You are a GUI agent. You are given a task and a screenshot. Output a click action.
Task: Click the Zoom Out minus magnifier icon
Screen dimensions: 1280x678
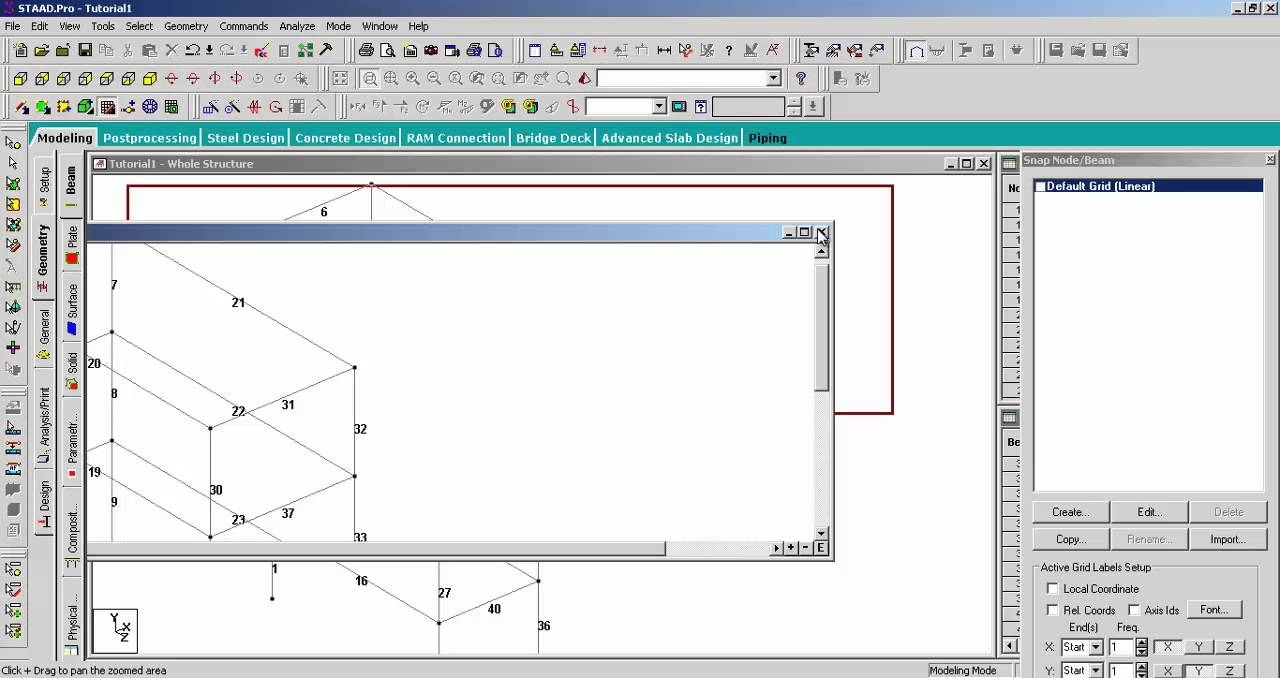[434, 78]
